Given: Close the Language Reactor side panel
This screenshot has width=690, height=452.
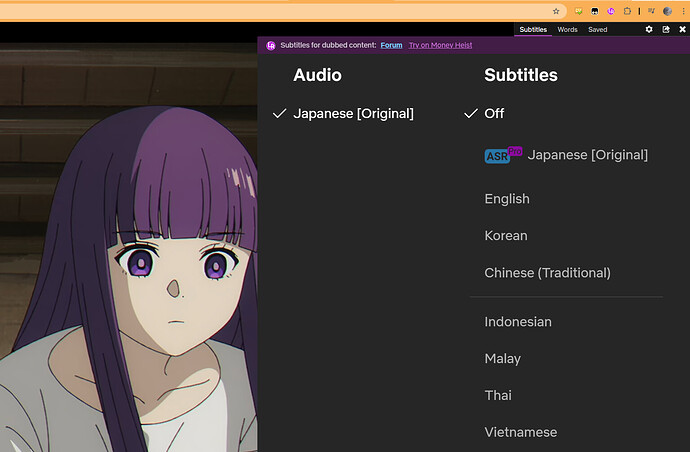Looking at the screenshot, I should (x=681, y=30).
